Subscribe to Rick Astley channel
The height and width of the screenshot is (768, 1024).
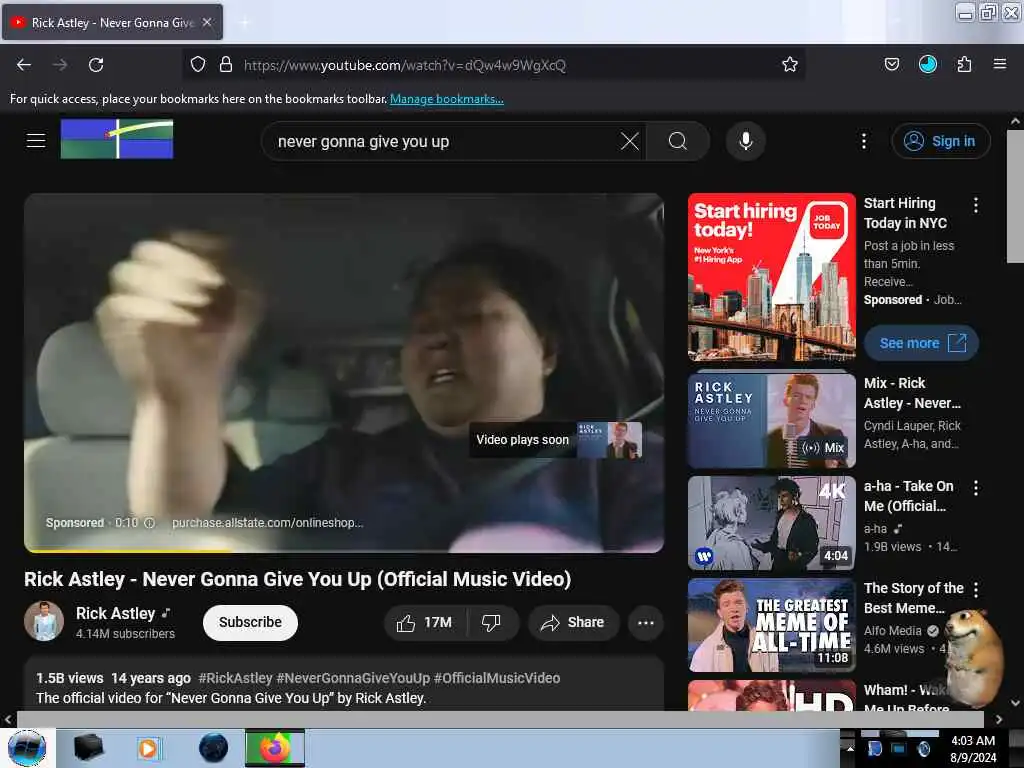point(250,622)
